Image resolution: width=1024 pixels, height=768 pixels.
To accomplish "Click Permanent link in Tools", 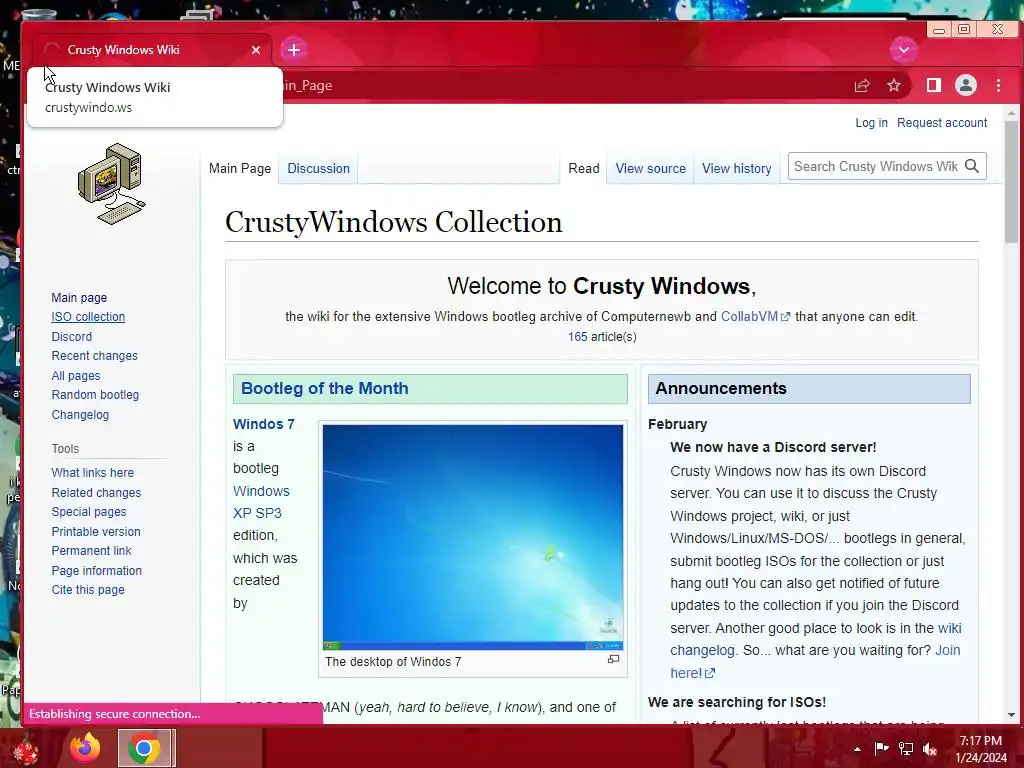I will pos(91,551).
